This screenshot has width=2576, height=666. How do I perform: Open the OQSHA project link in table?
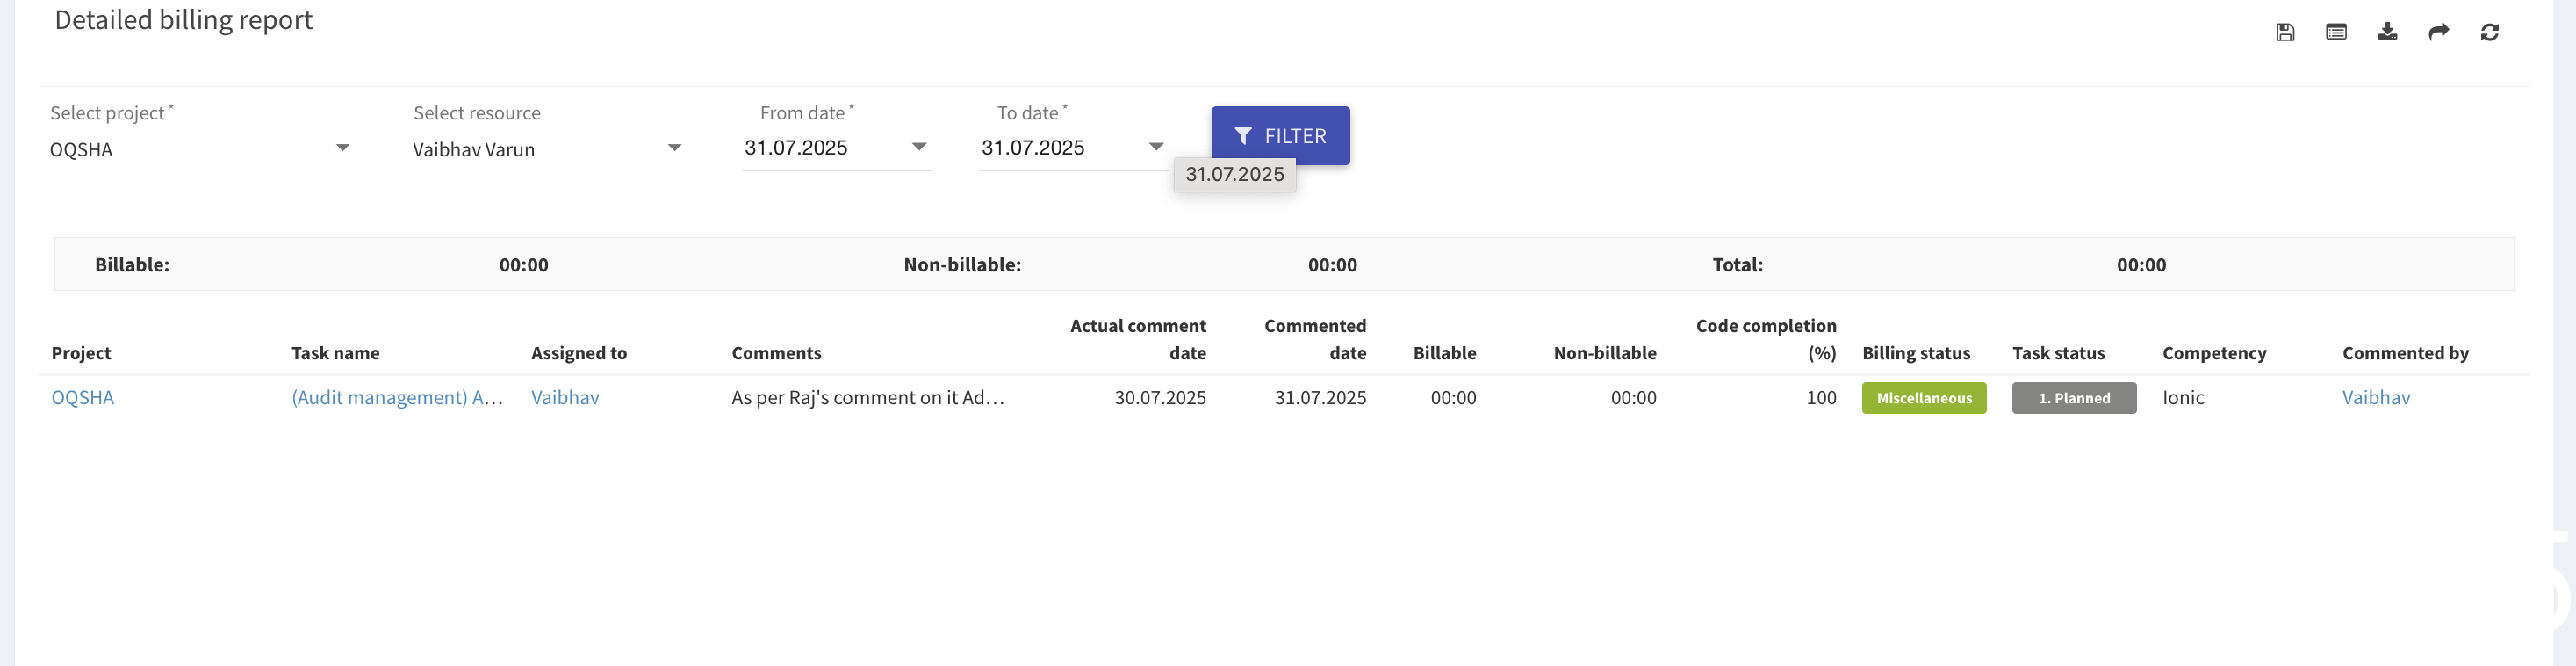point(83,398)
